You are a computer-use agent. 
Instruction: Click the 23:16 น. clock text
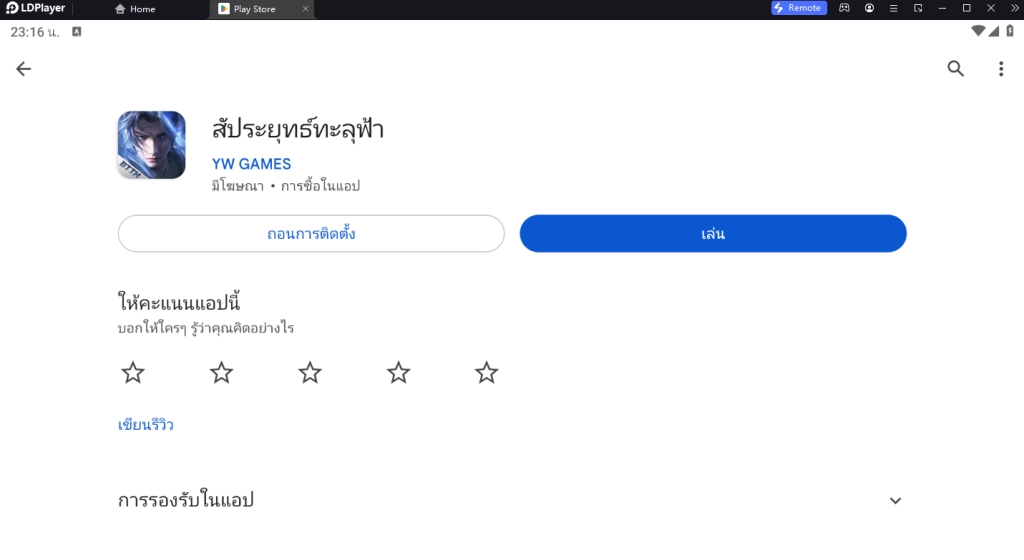(x=35, y=32)
